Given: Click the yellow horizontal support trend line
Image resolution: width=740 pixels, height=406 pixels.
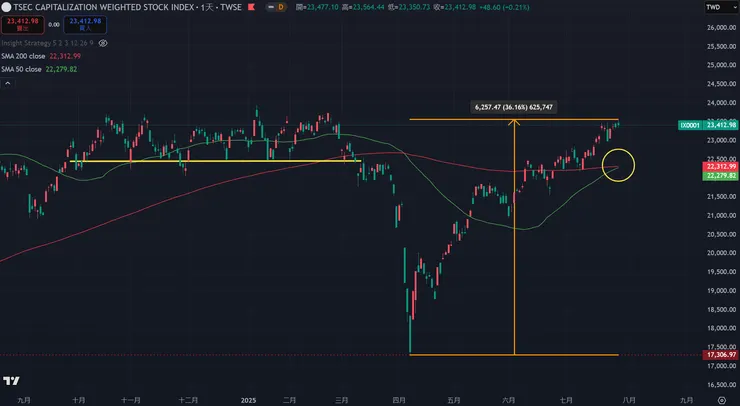Looking at the screenshot, I should point(215,161).
